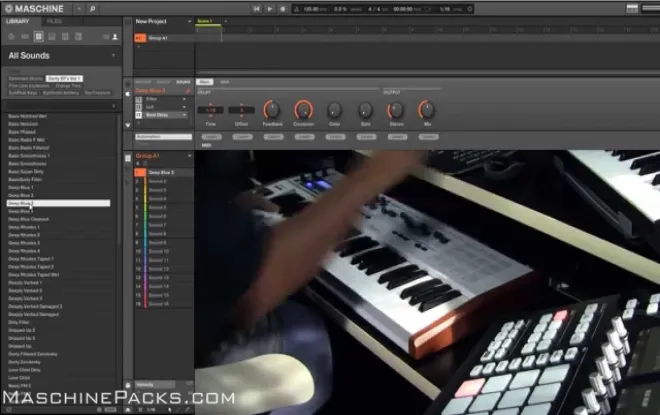This screenshot has height=415, width=660.
Task: Switch to the GROUP tab
Action: click(163, 82)
